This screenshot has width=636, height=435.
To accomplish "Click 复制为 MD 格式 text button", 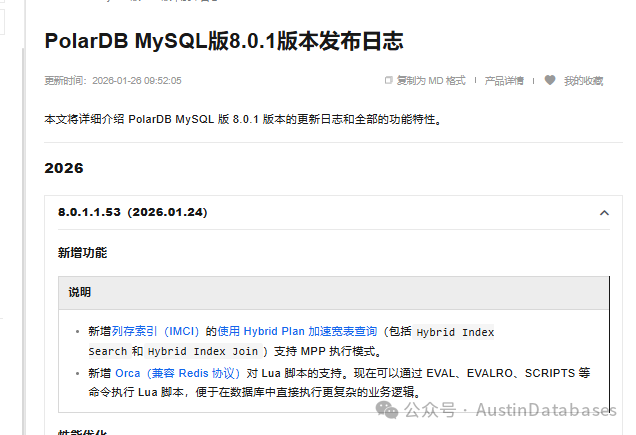I will [x=431, y=81].
